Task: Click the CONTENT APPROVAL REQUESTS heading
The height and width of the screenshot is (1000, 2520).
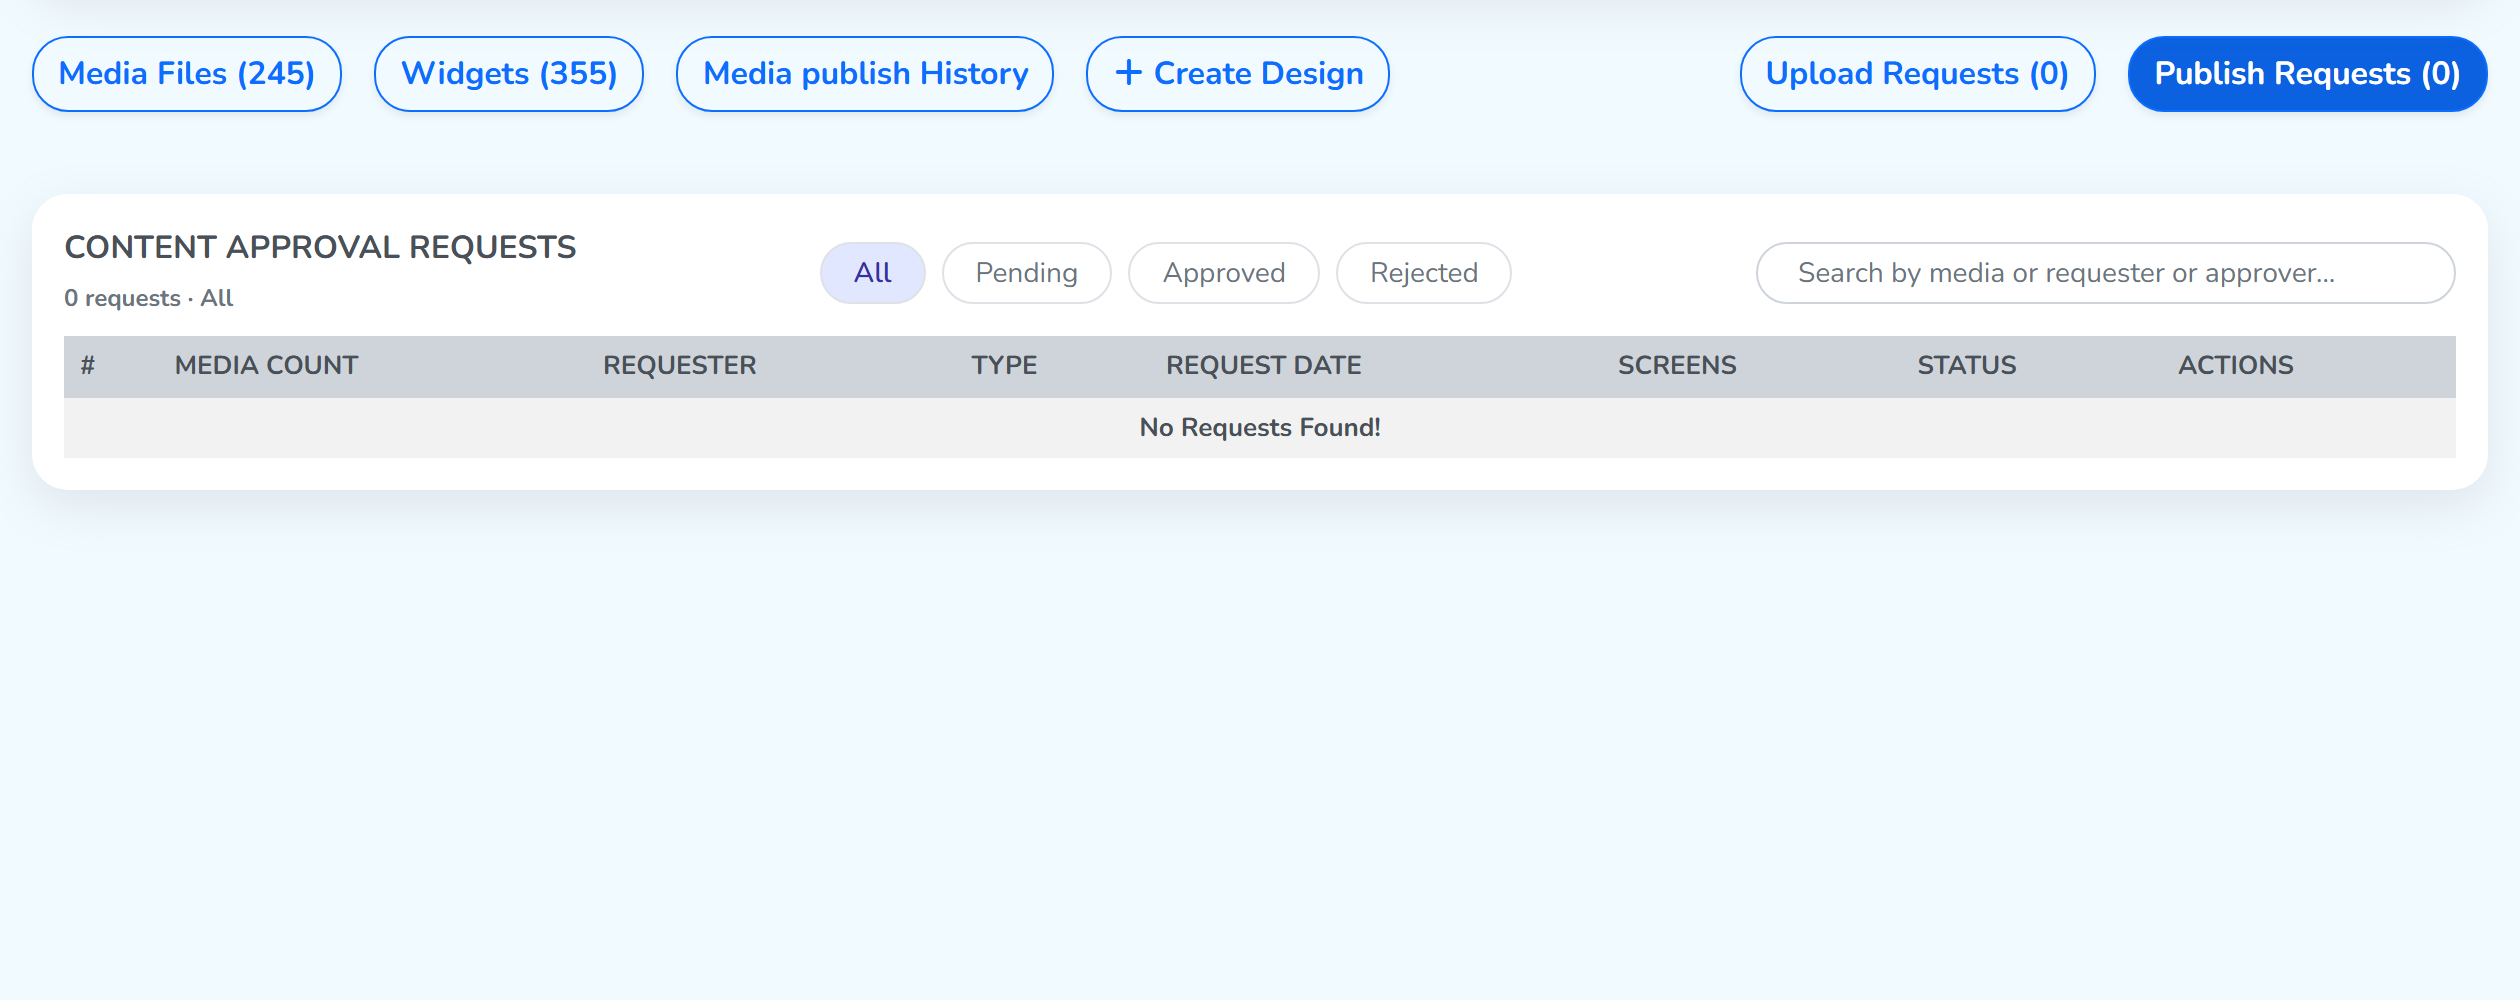Action: point(320,247)
